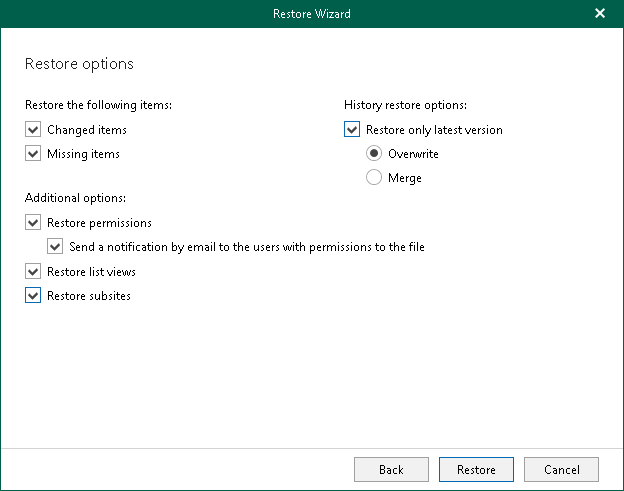Click the 'History restore options:' label
624x491 pixels.
point(406,104)
